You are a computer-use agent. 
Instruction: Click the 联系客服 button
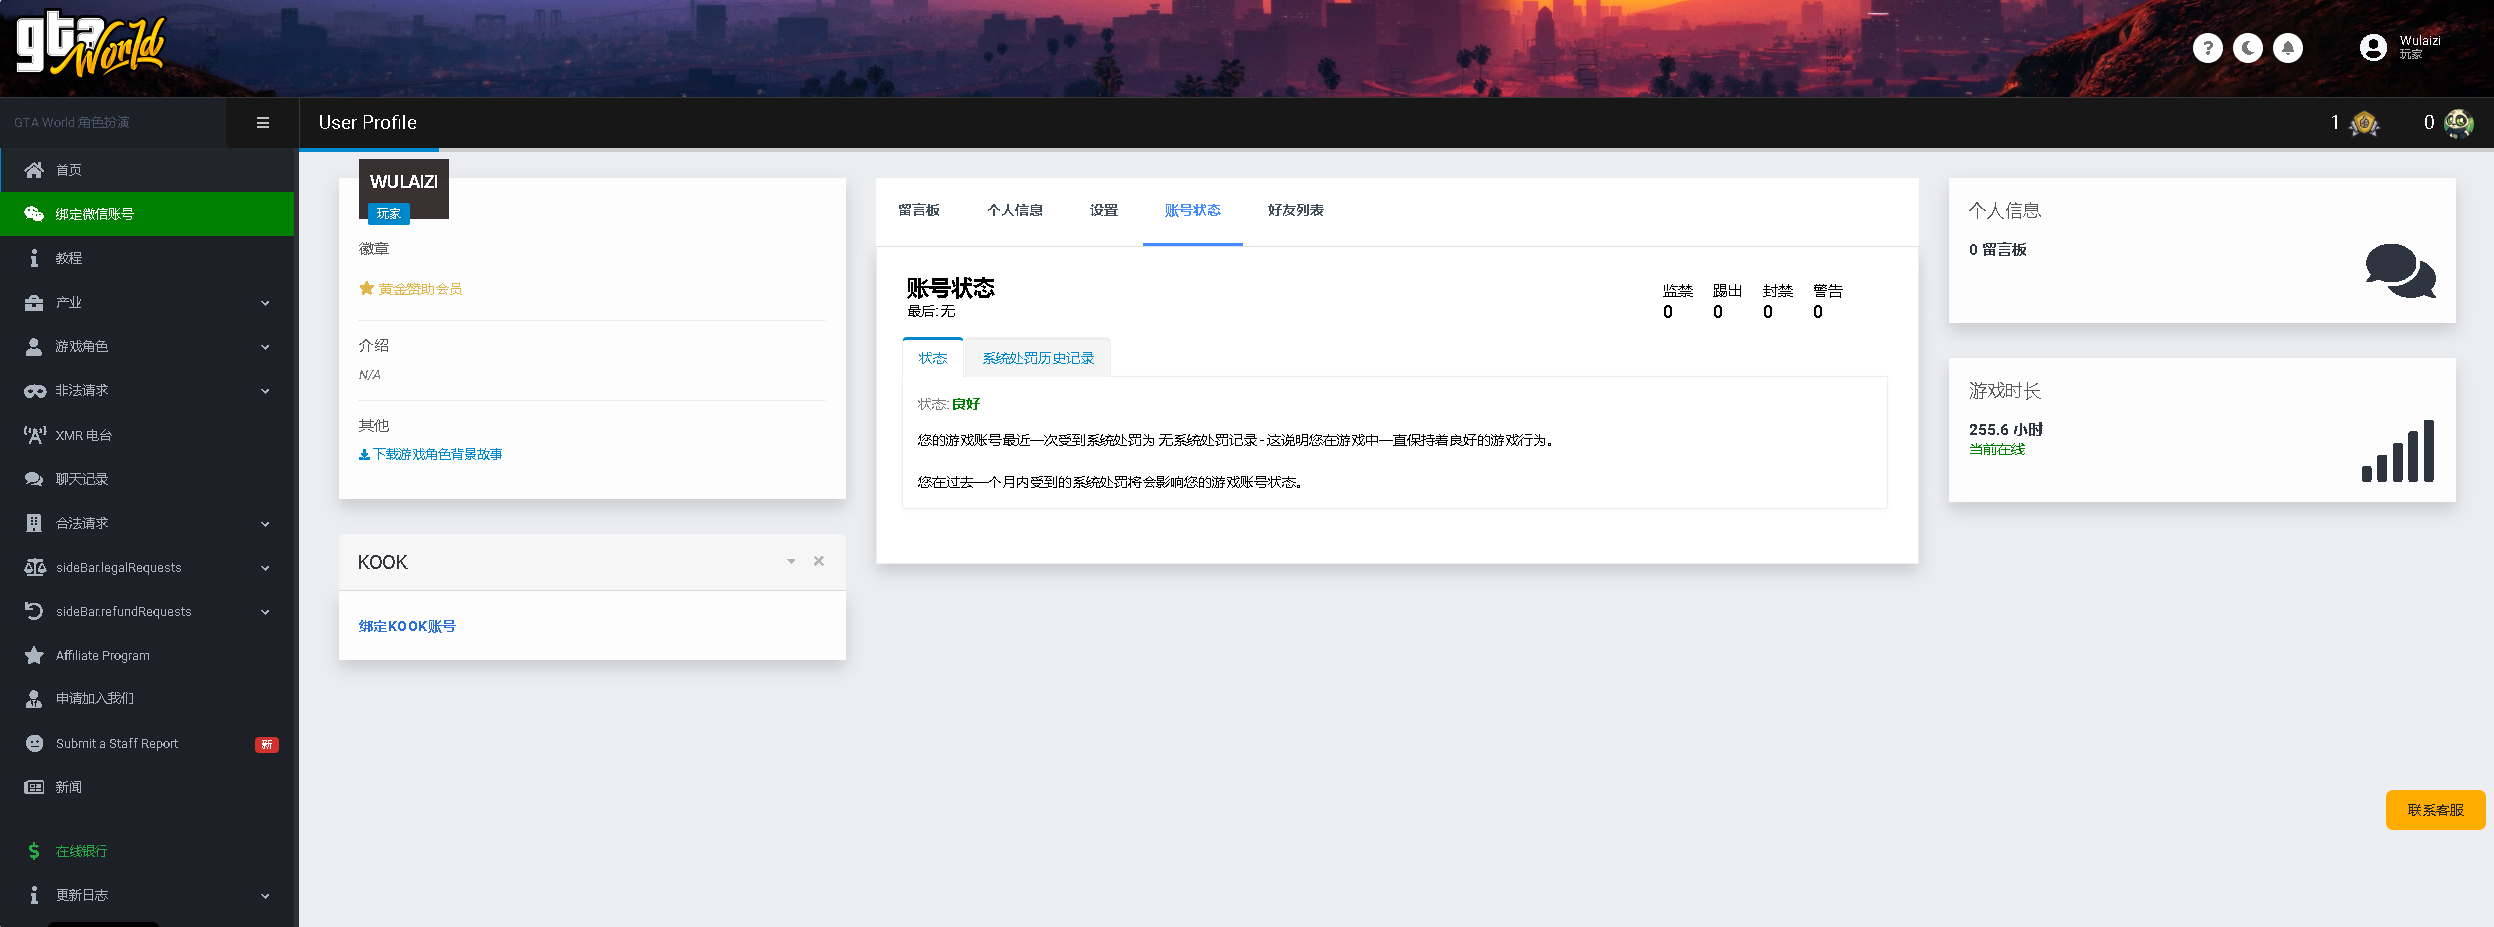(x=2435, y=810)
